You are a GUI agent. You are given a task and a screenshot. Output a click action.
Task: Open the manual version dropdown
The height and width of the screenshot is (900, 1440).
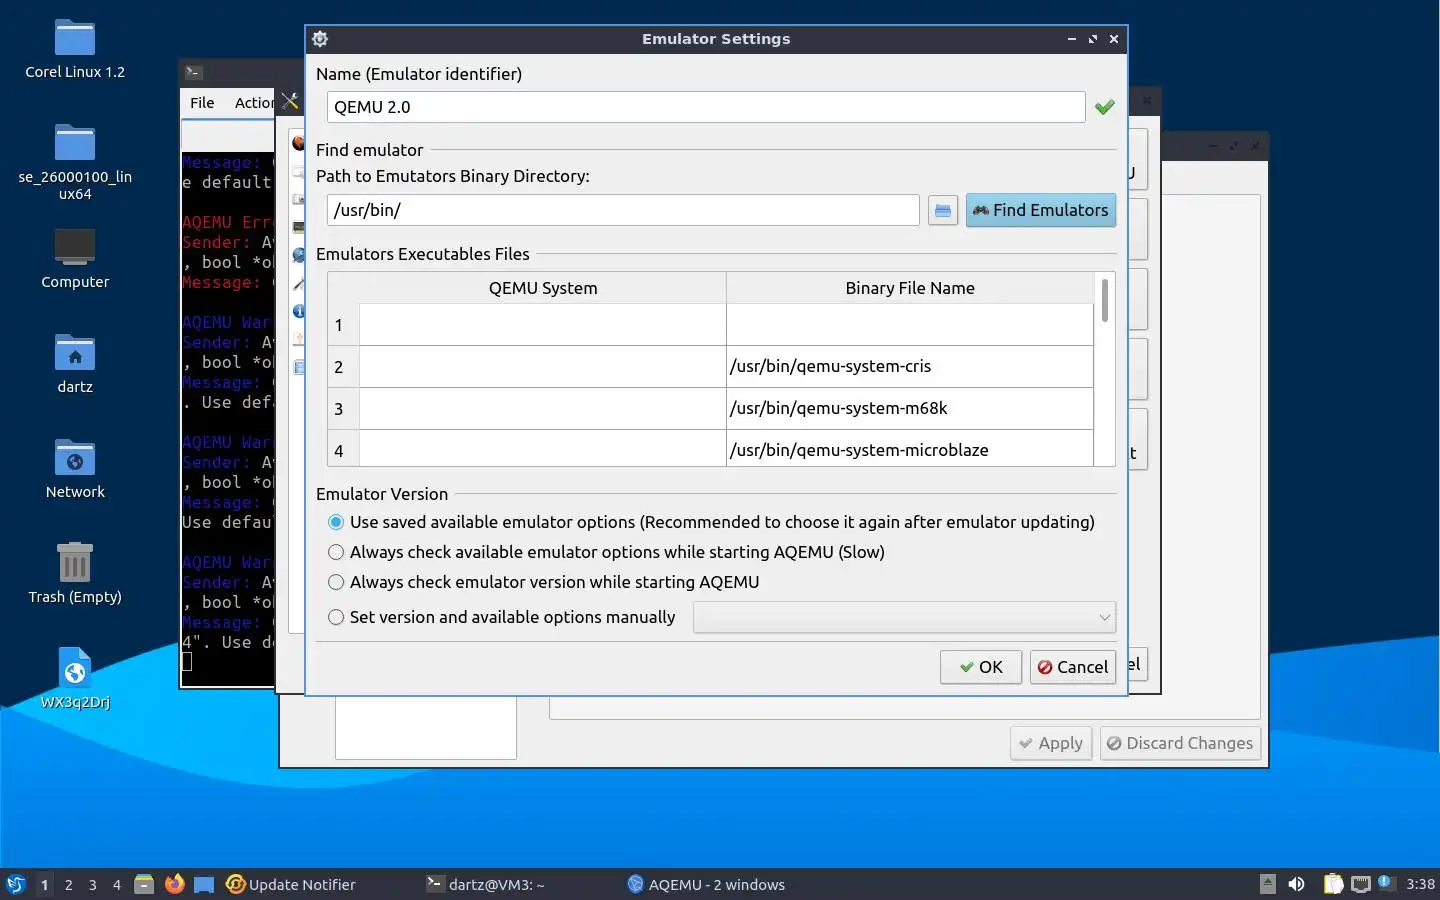pos(904,617)
